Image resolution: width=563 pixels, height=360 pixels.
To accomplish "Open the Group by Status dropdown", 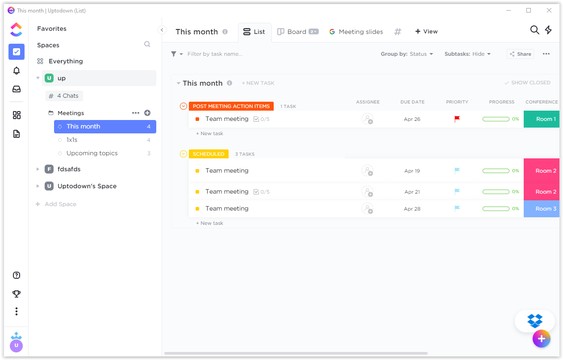I will click(x=407, y=54).
